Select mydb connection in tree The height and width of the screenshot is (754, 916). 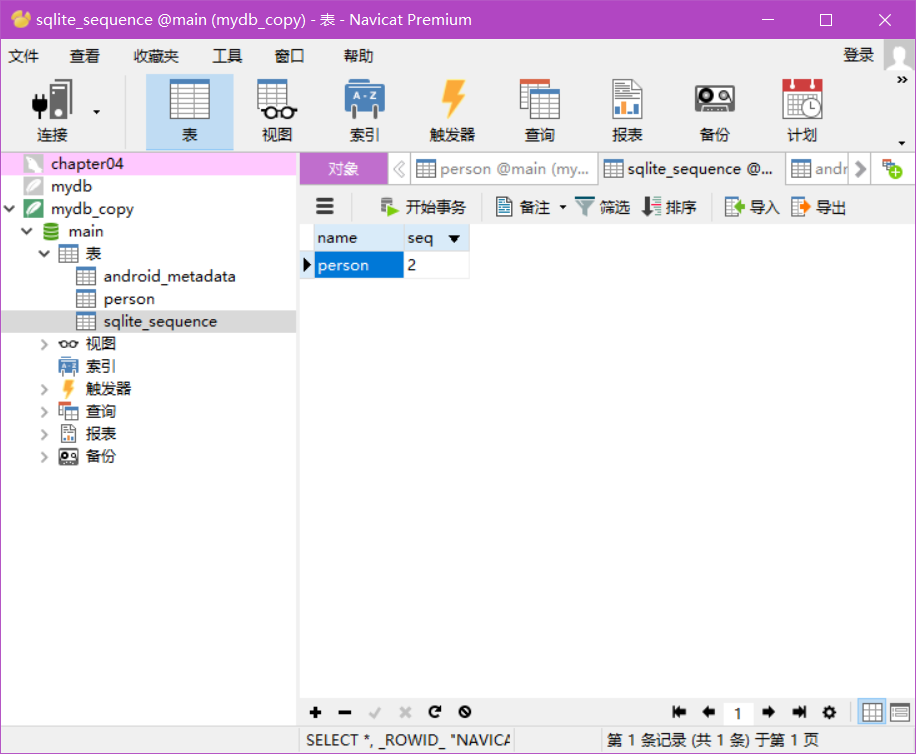(71, 186)
